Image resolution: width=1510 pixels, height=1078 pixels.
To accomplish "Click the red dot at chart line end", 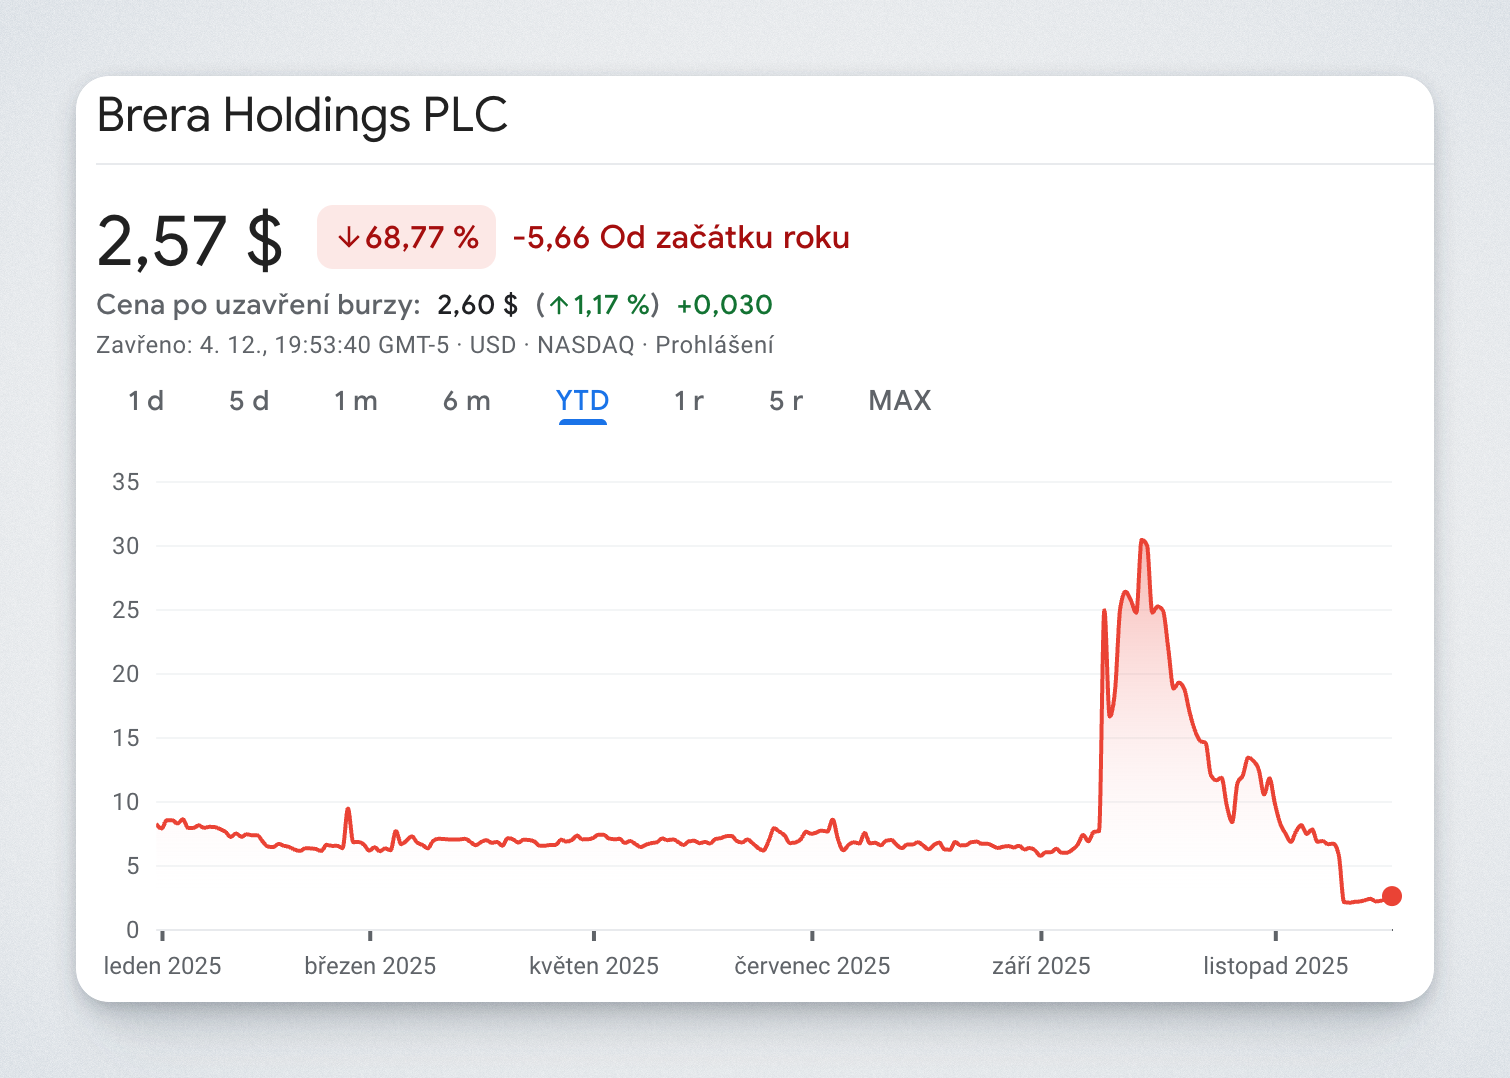I will pyautogui.click(x=1391, y=896).
